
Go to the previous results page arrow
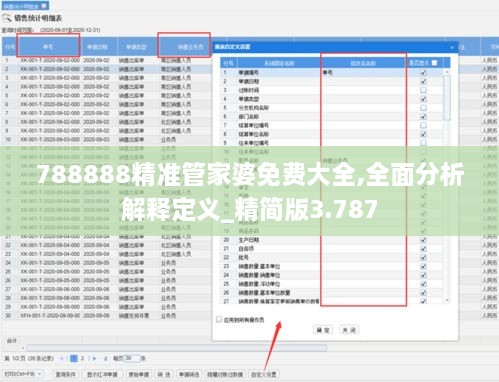[x=62, y=359]
